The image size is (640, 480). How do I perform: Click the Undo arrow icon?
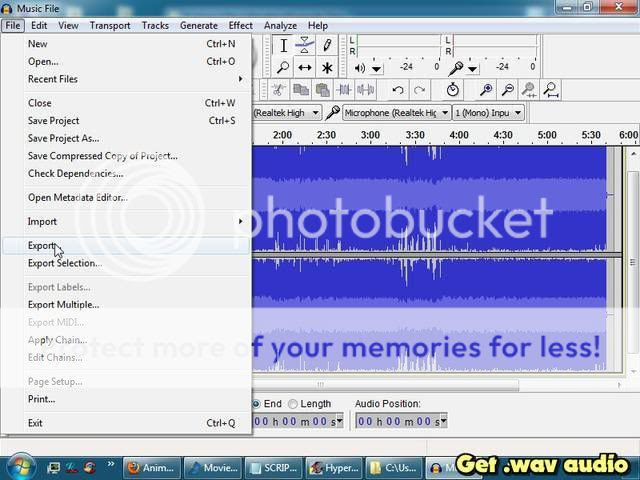click(x=398, y=90)
